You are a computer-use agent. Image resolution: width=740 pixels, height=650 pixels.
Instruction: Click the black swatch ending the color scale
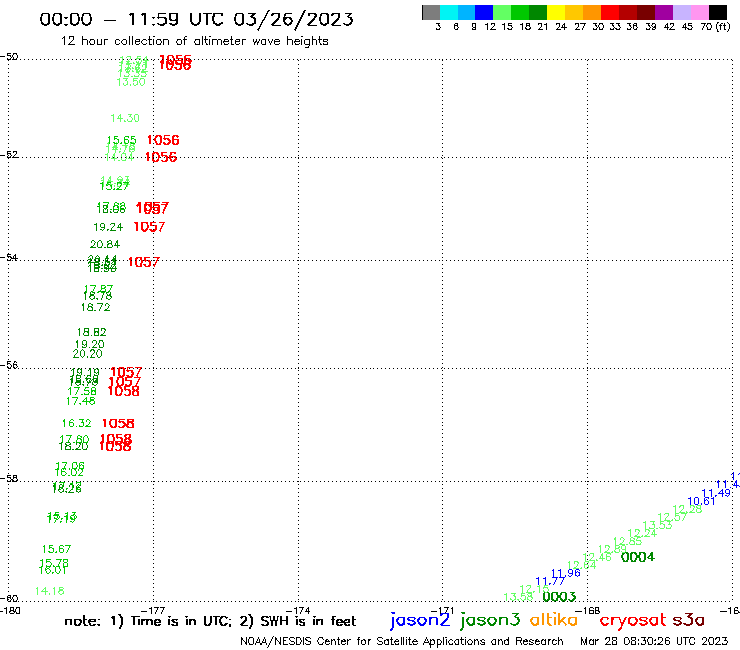click(717, 13)
